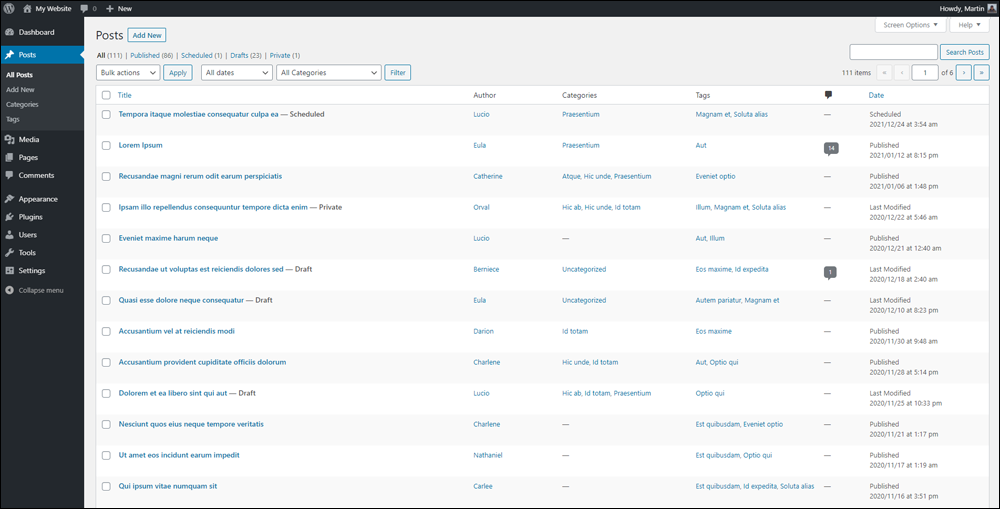Screen dimensions: 1000x509
Task: Click the Add New button beside Posts heading
Action: pos(147,35)
